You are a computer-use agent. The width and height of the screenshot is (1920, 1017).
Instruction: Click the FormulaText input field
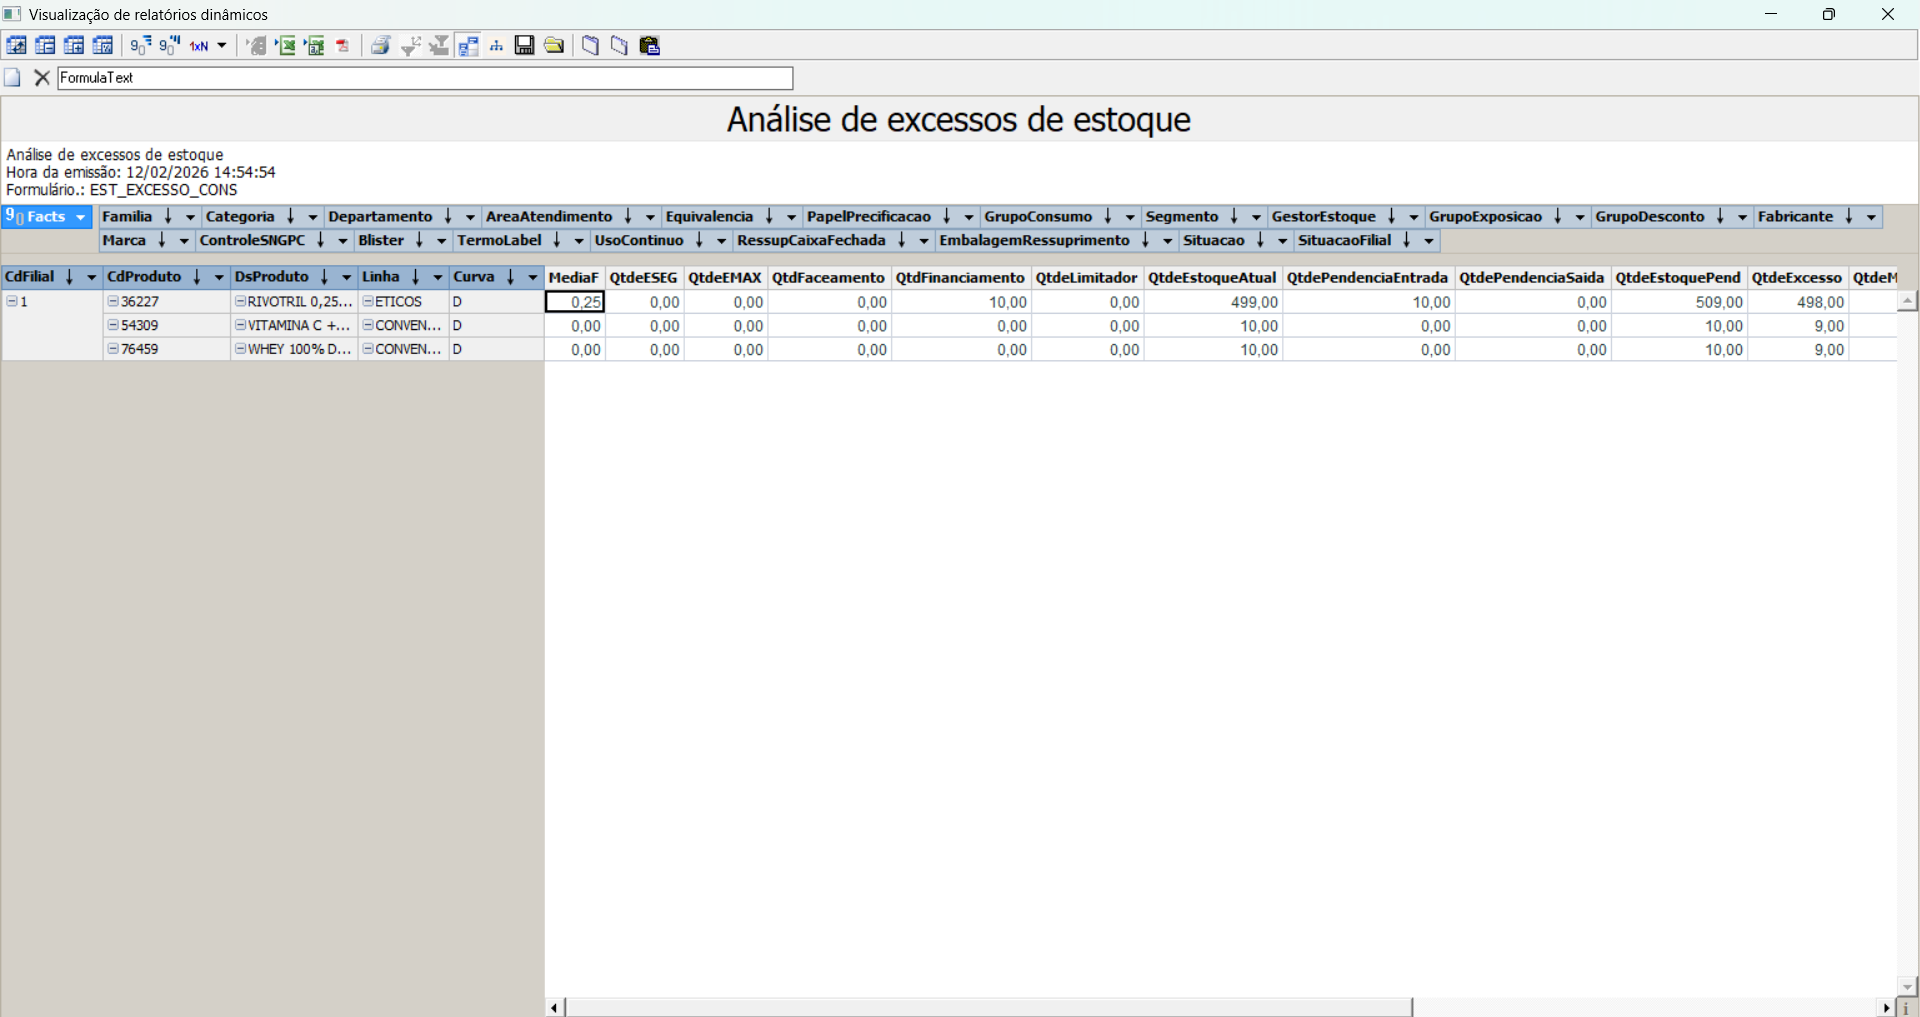point(425,78)
